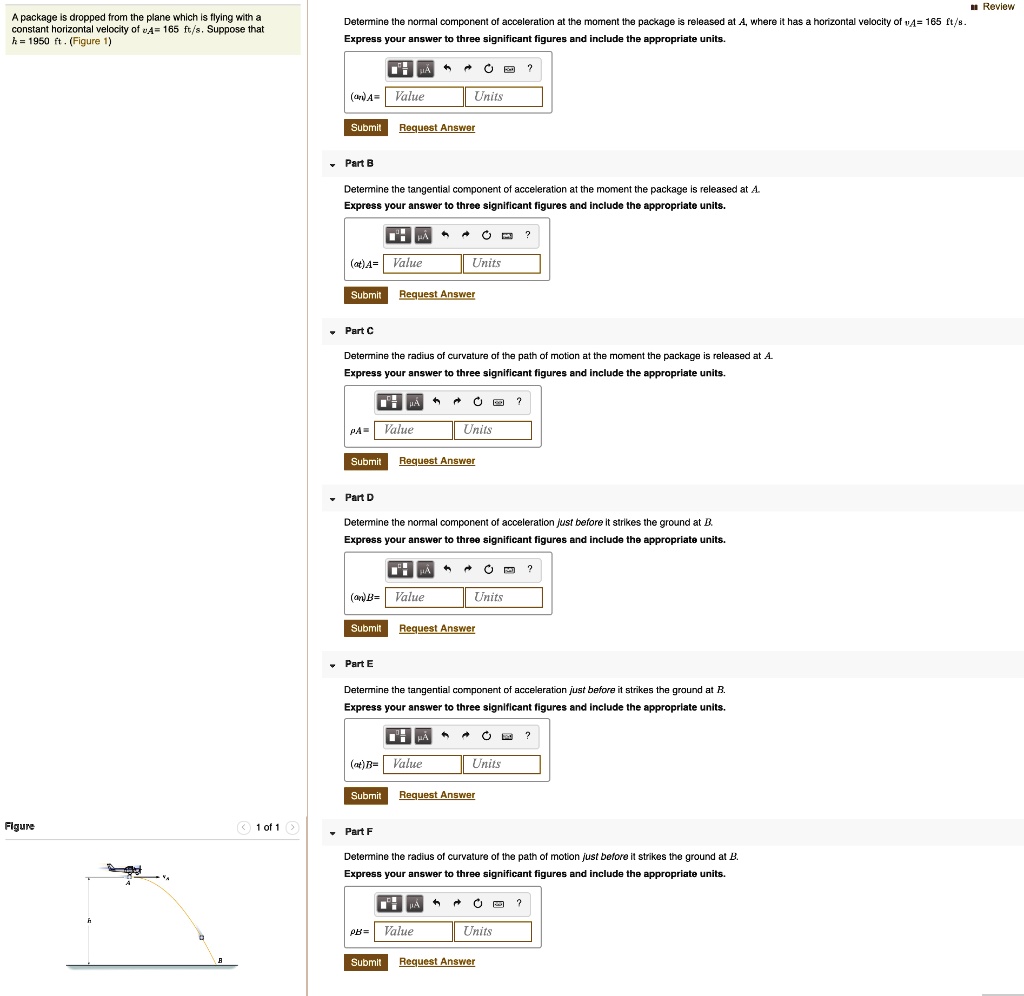Click redo arrow in Part A toolbar

tap(468, 68)
